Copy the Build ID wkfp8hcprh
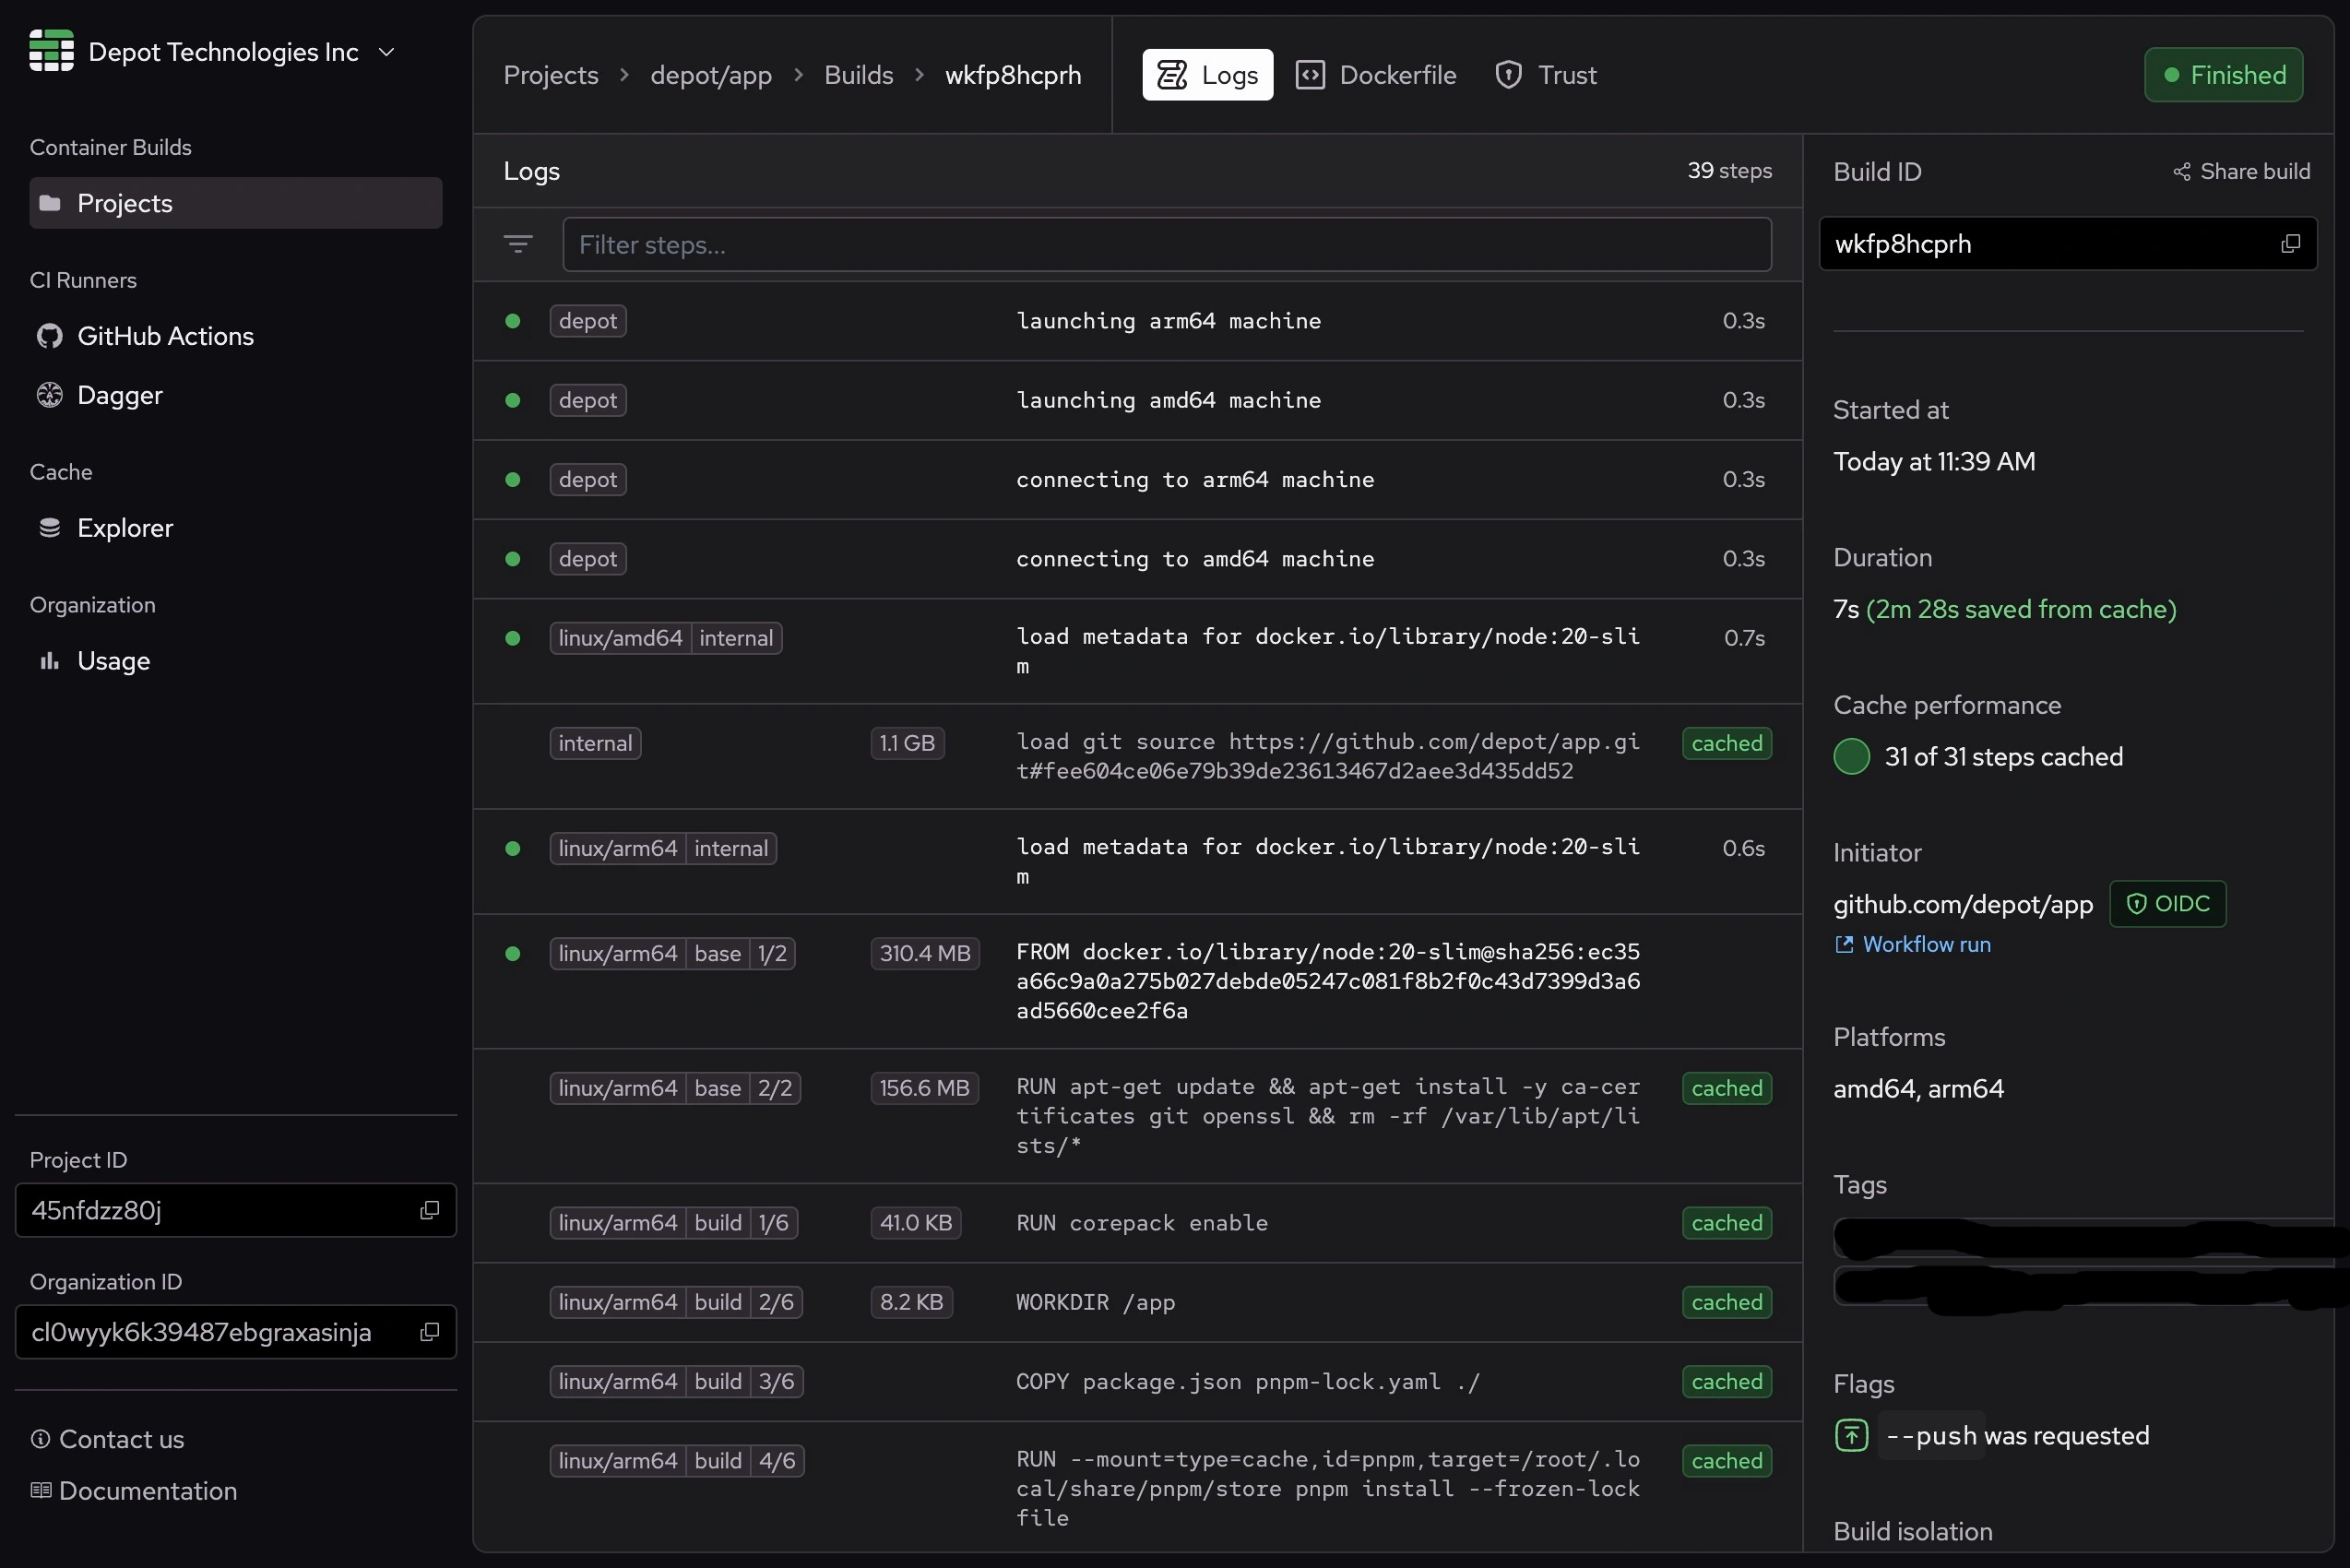Viewport: 2350px width, 1568px height. click(x=2290, y=244)
